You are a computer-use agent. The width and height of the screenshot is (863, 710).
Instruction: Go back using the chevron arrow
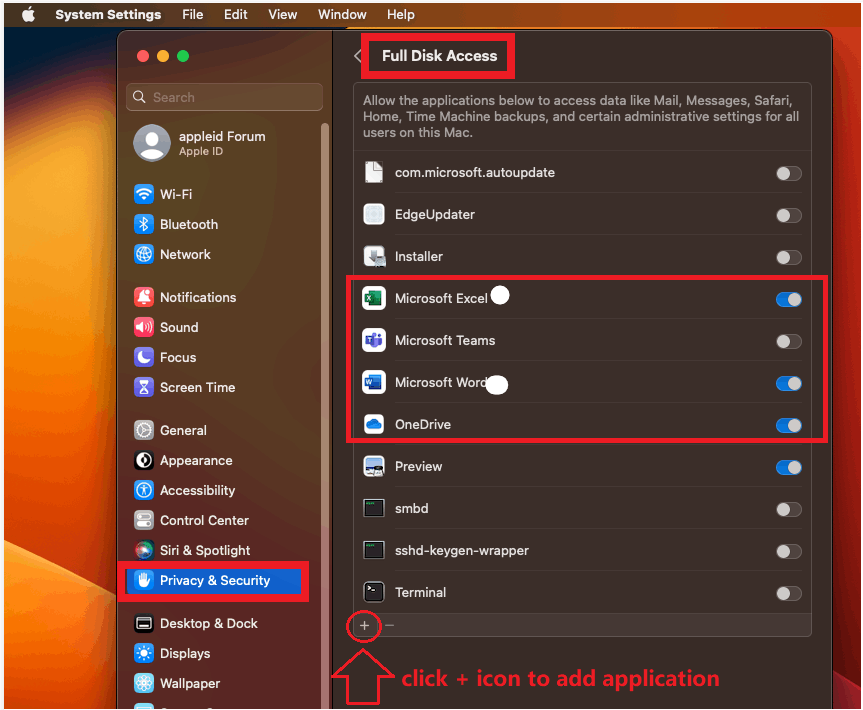click(357, 56)
